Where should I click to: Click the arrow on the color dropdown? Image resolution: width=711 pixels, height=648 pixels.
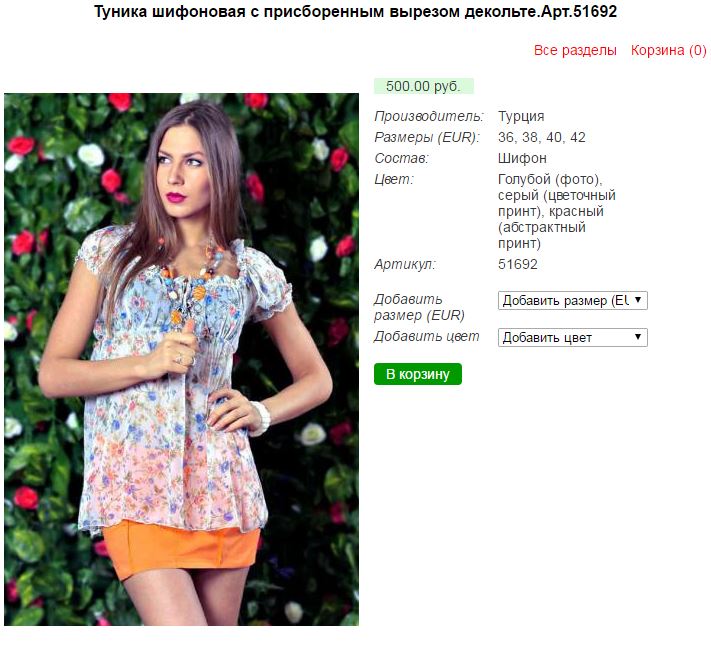tap(638, 336)
